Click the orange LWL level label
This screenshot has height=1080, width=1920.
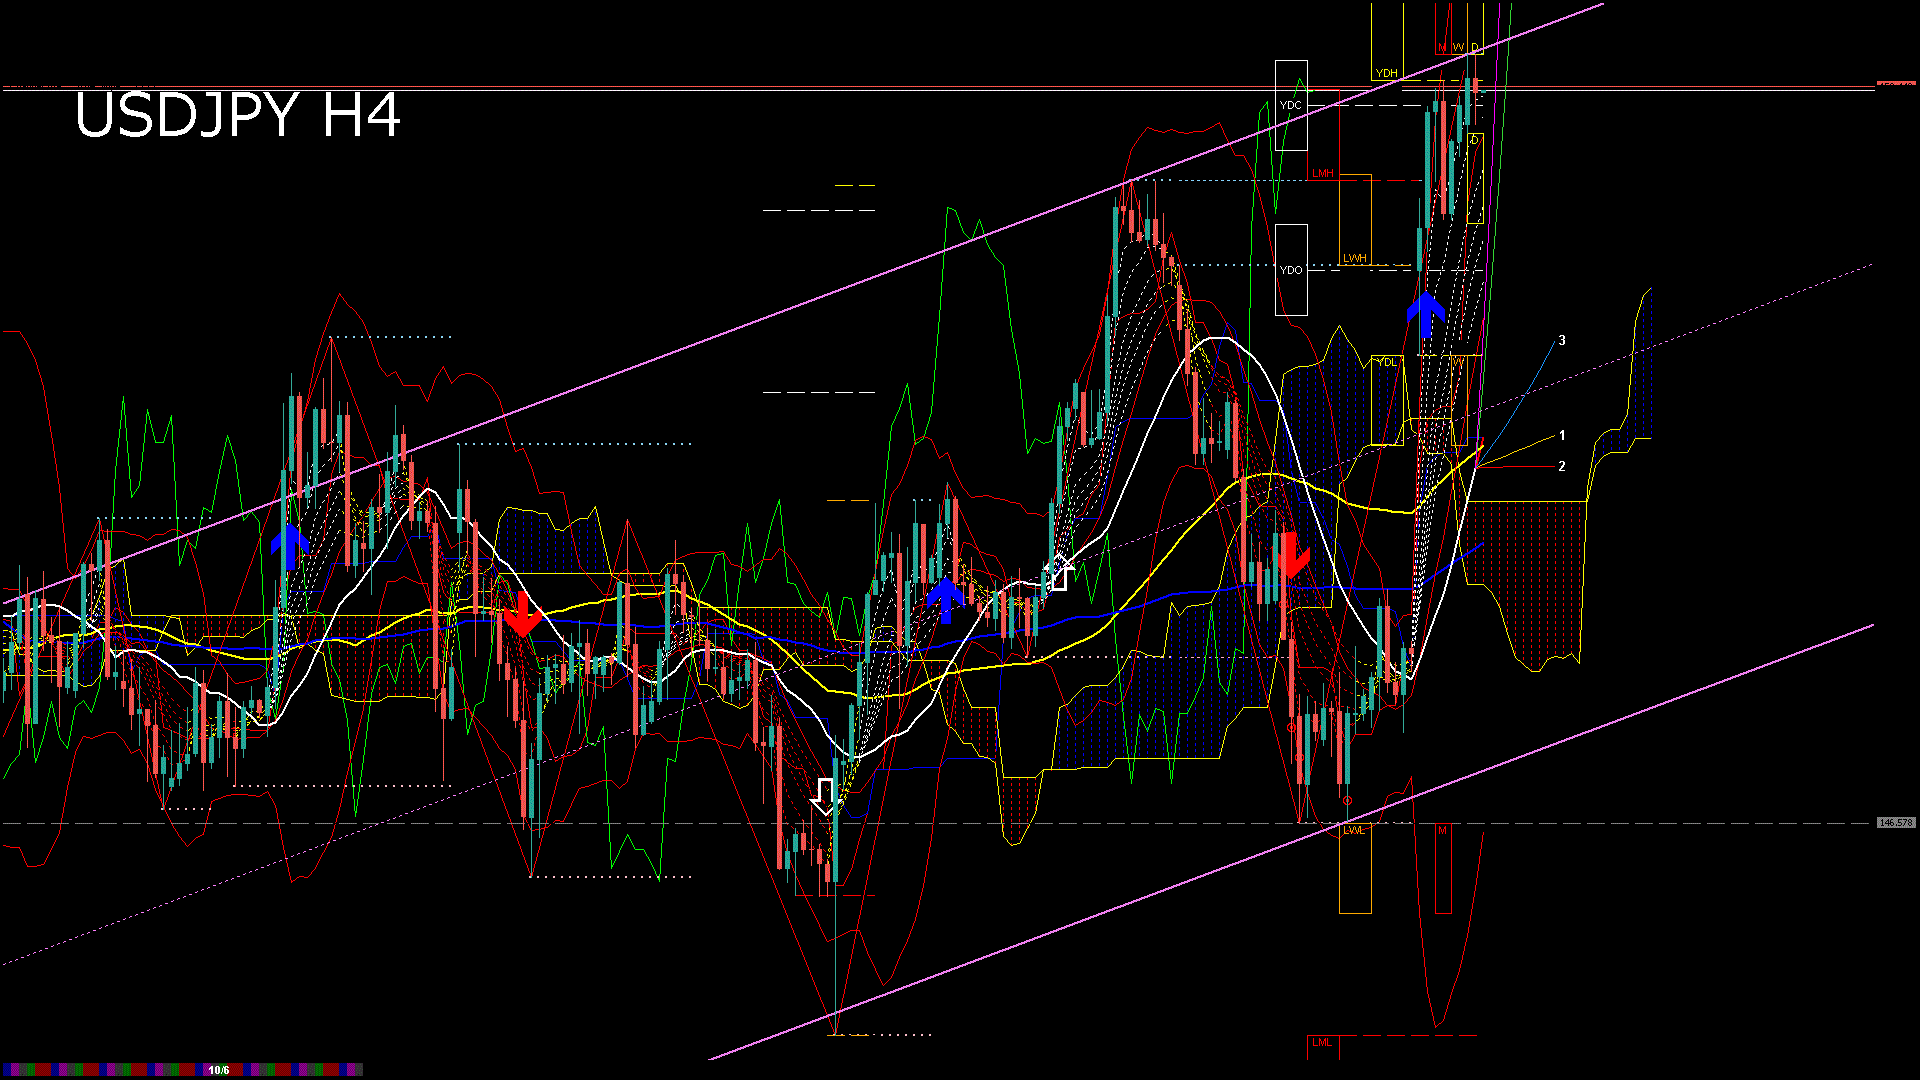pyautogui.click(x=1353, y=830)
